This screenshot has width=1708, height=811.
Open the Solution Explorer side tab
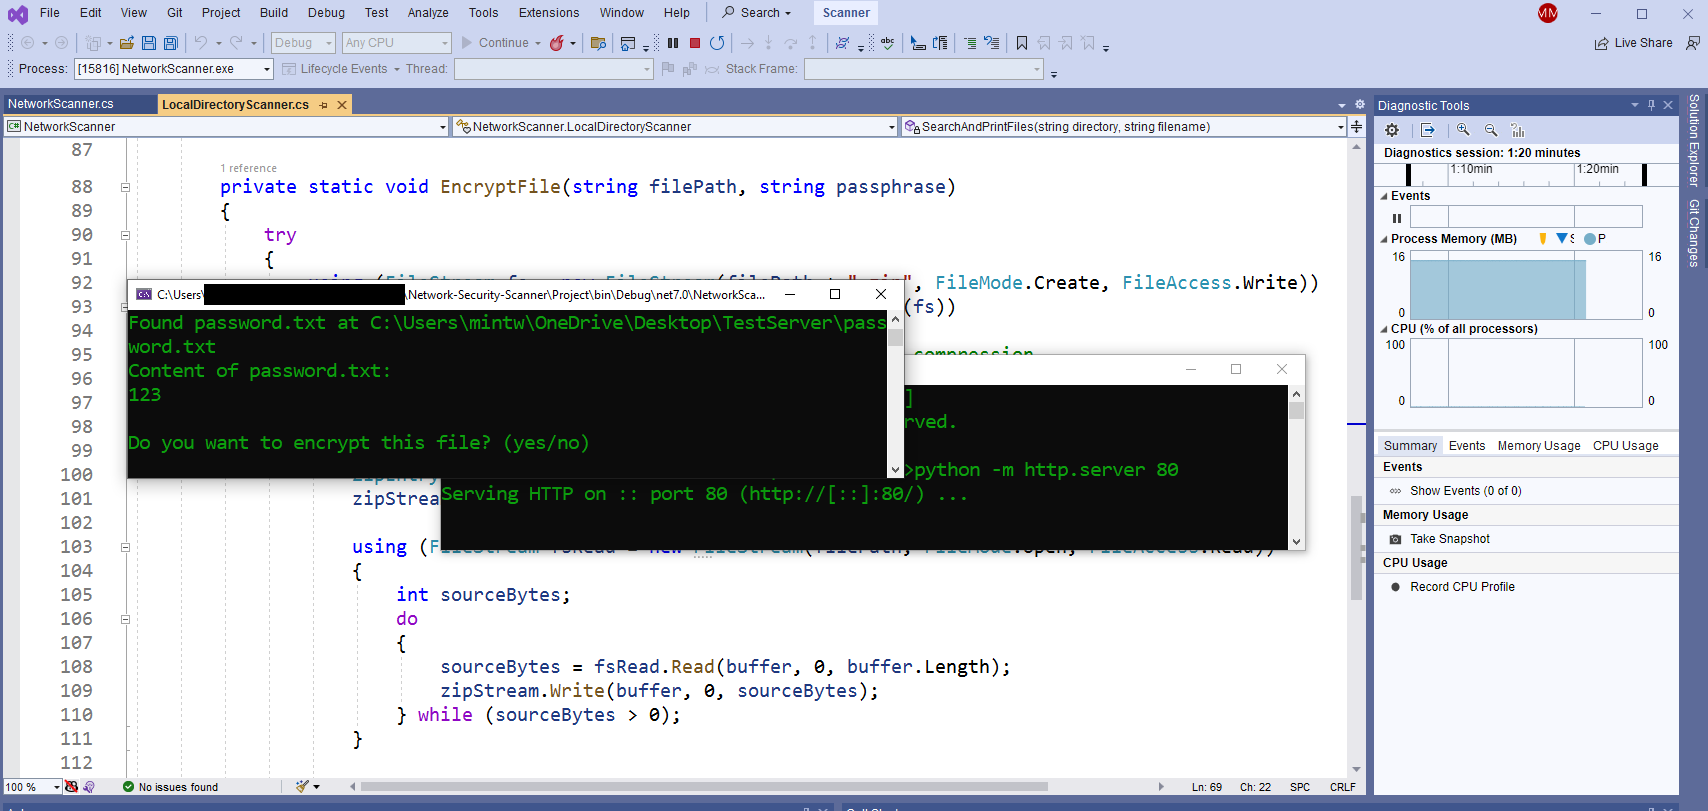[1694, 140]
